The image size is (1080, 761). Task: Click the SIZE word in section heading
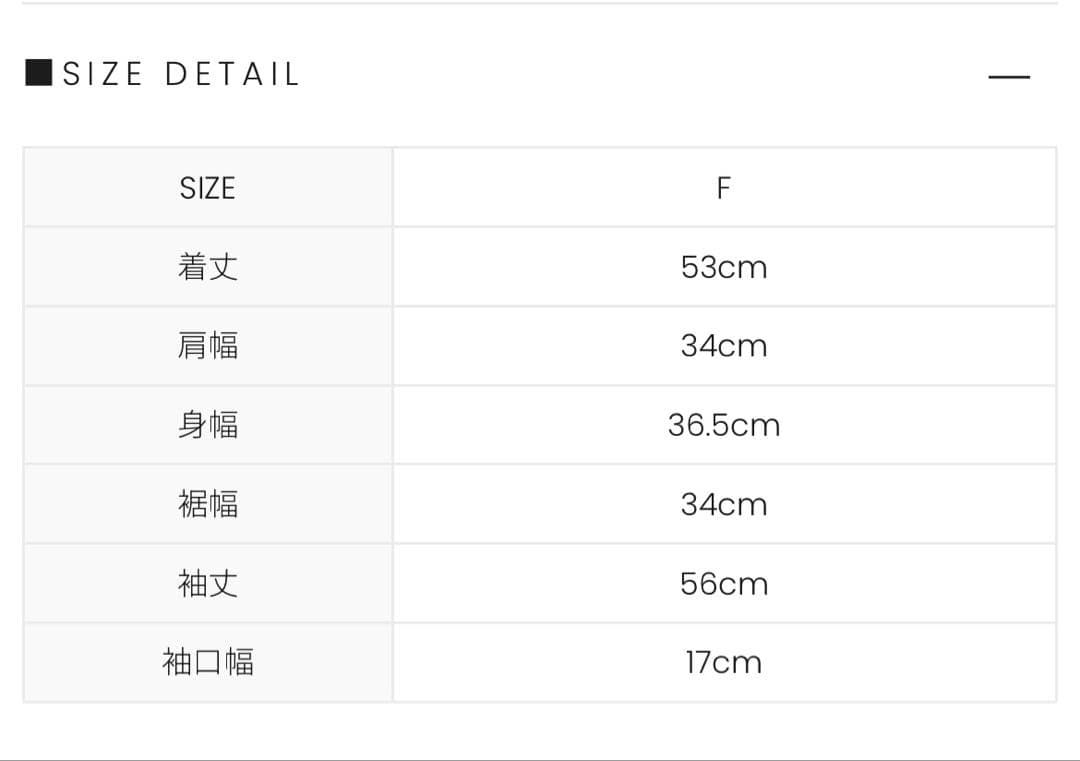tap(103, 74)
